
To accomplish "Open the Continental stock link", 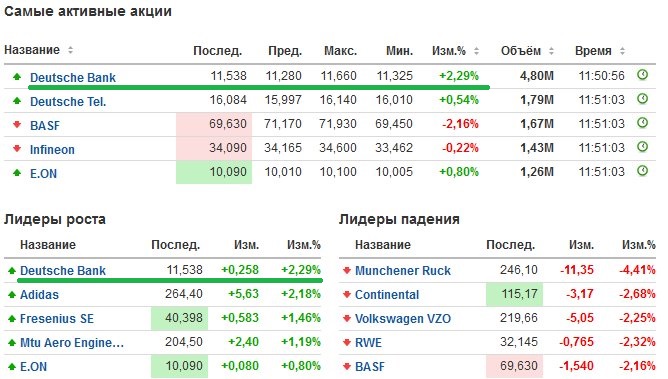I will (387, 295).
